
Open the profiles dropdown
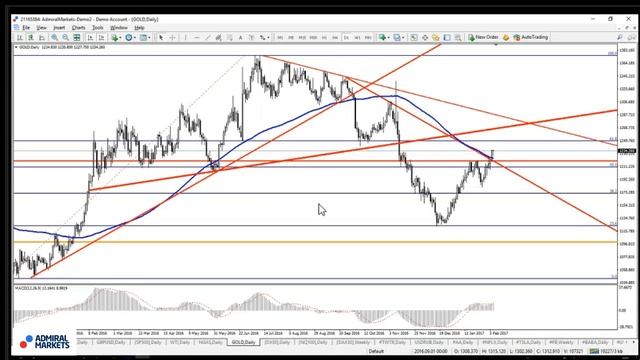click(x=398, y=38)
